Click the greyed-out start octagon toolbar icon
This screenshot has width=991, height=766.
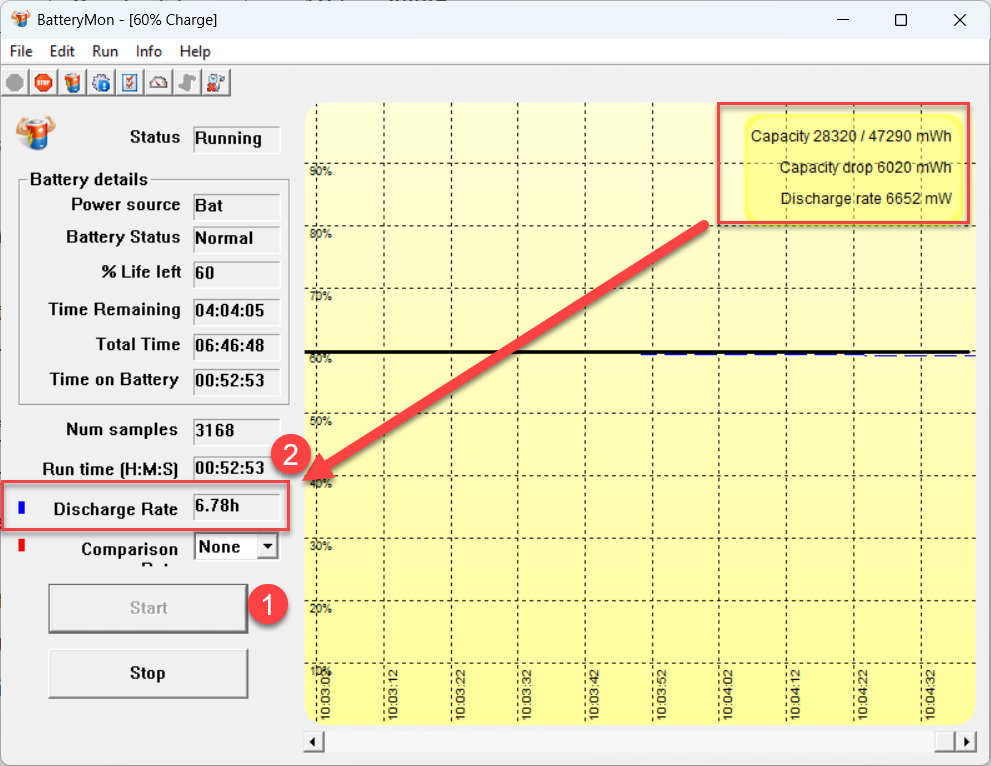pos(15,83)
